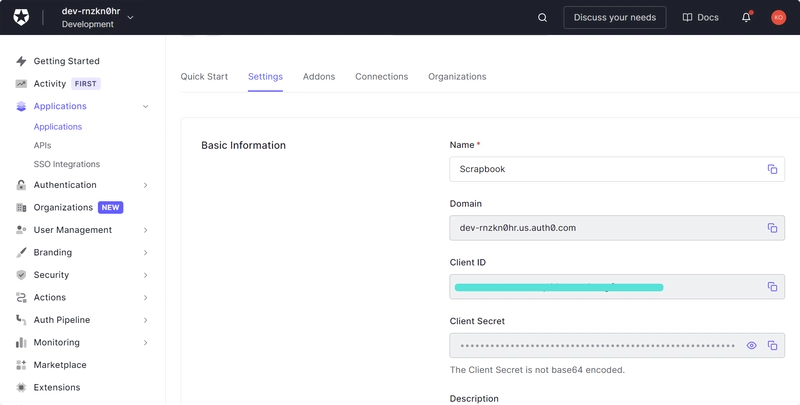The image size is (800, 405).
Task: Expand the Authentication section chevron
Action: (145, 185)
